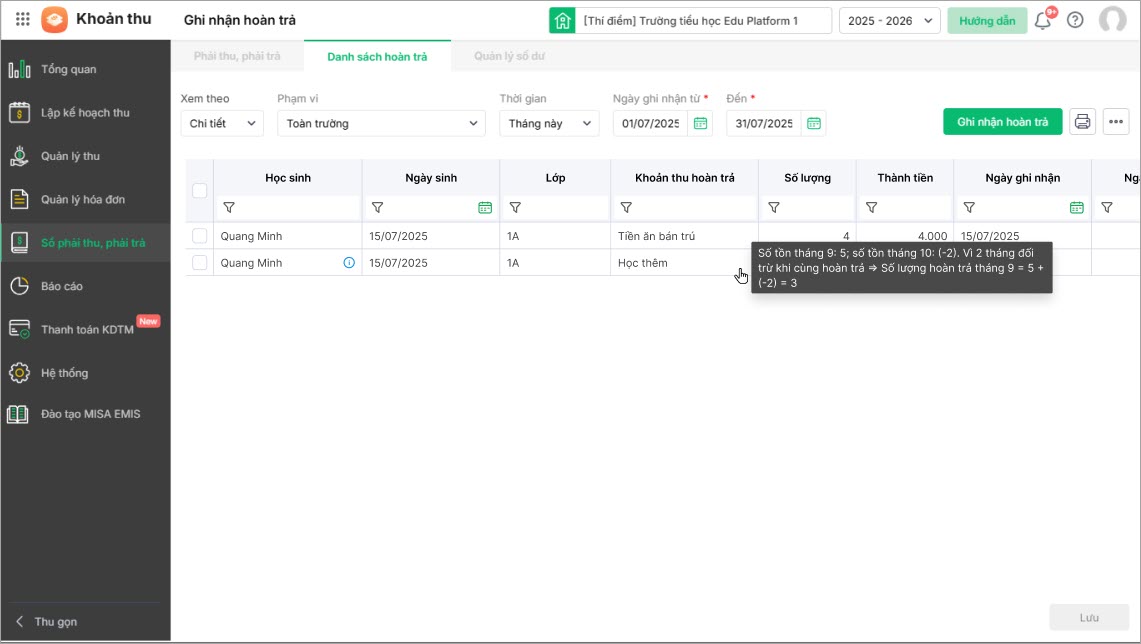Screen dimensions: 1141x644
Task: Click the Hướng dẫn button
Action: tap(986, 21)
